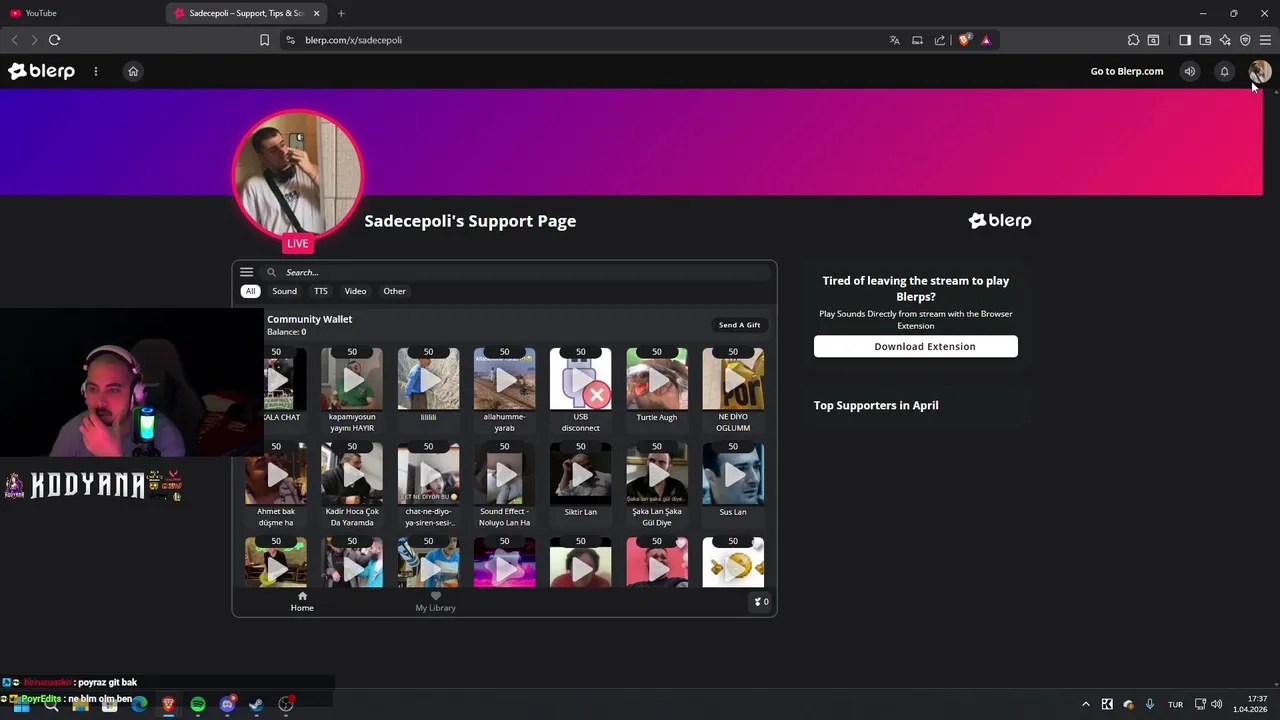This screenshot has width=1280, height=720.
Task: Play the 'allahumme-yarab' sound clip
Action: [504, 379]
